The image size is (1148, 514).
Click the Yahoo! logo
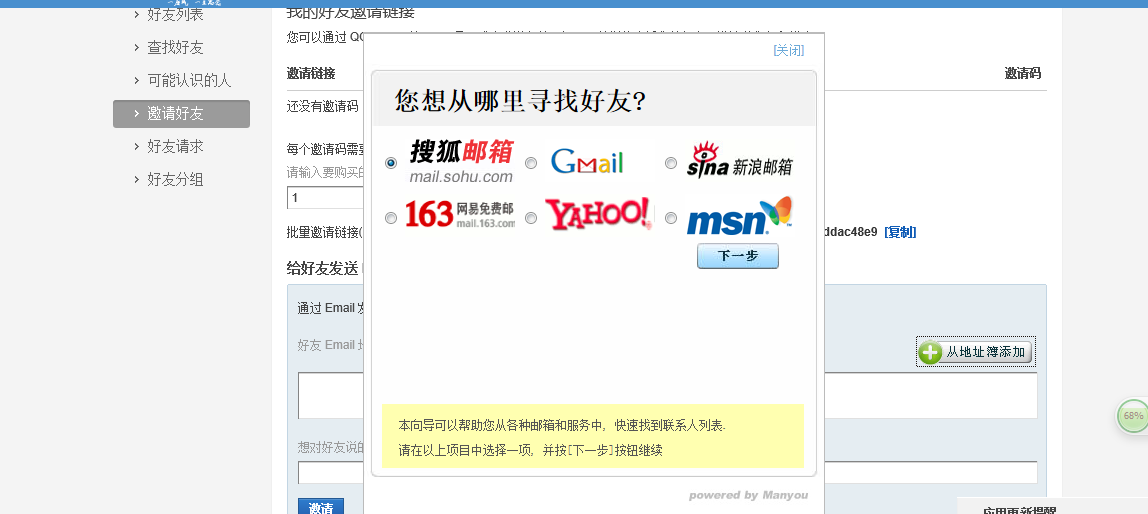click(x=598, y=214)
